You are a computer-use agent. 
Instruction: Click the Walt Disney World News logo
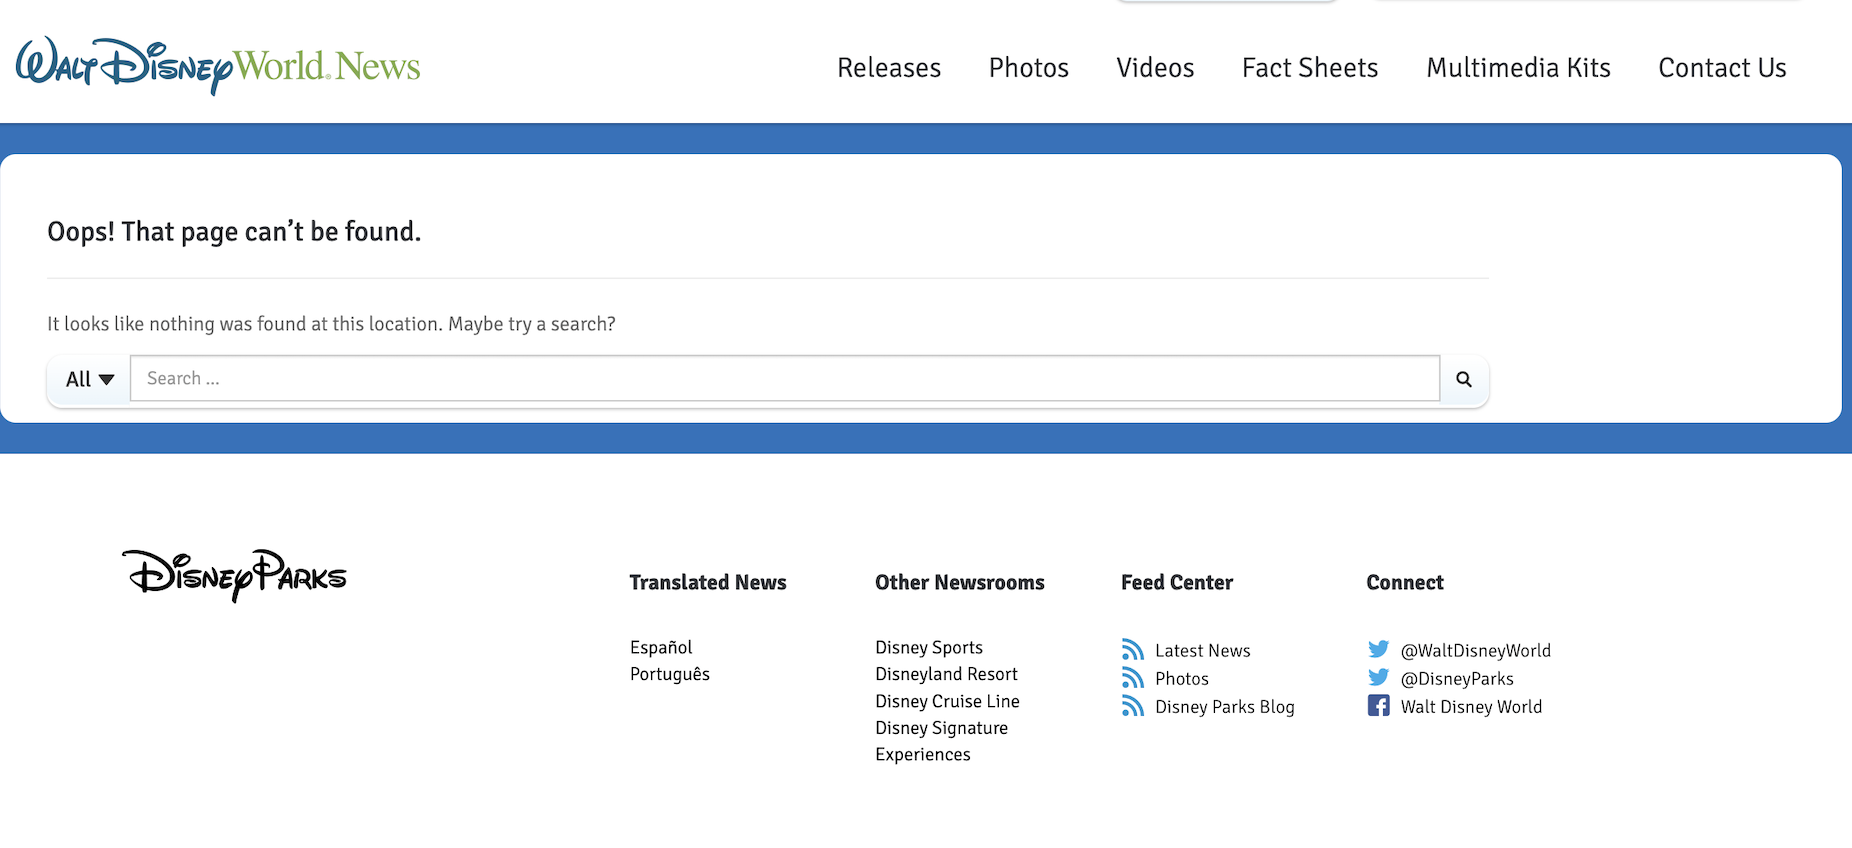[218, 66]
